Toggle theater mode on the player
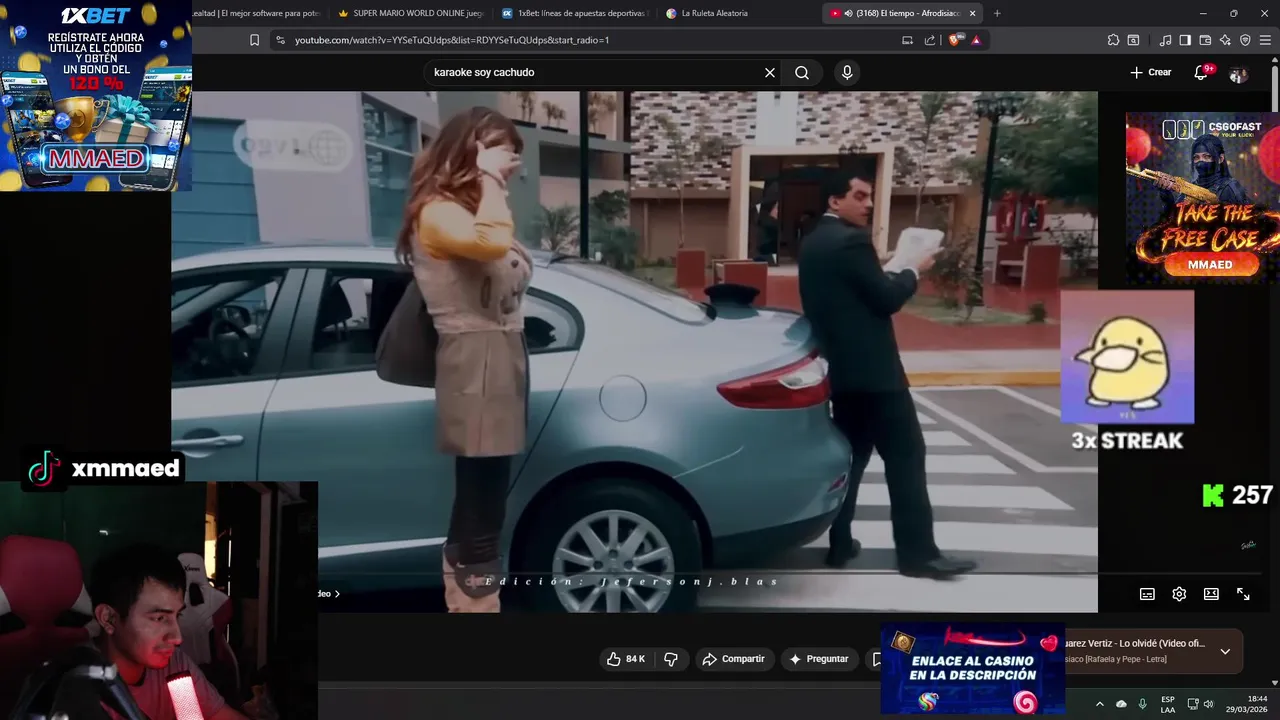 pos(1211,594)
